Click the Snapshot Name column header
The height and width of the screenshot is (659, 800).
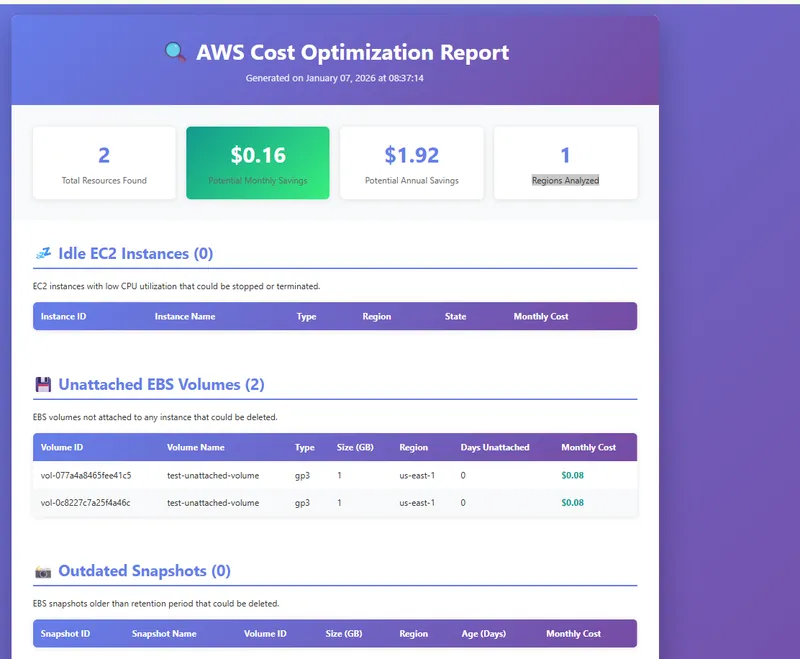[164, 633]
